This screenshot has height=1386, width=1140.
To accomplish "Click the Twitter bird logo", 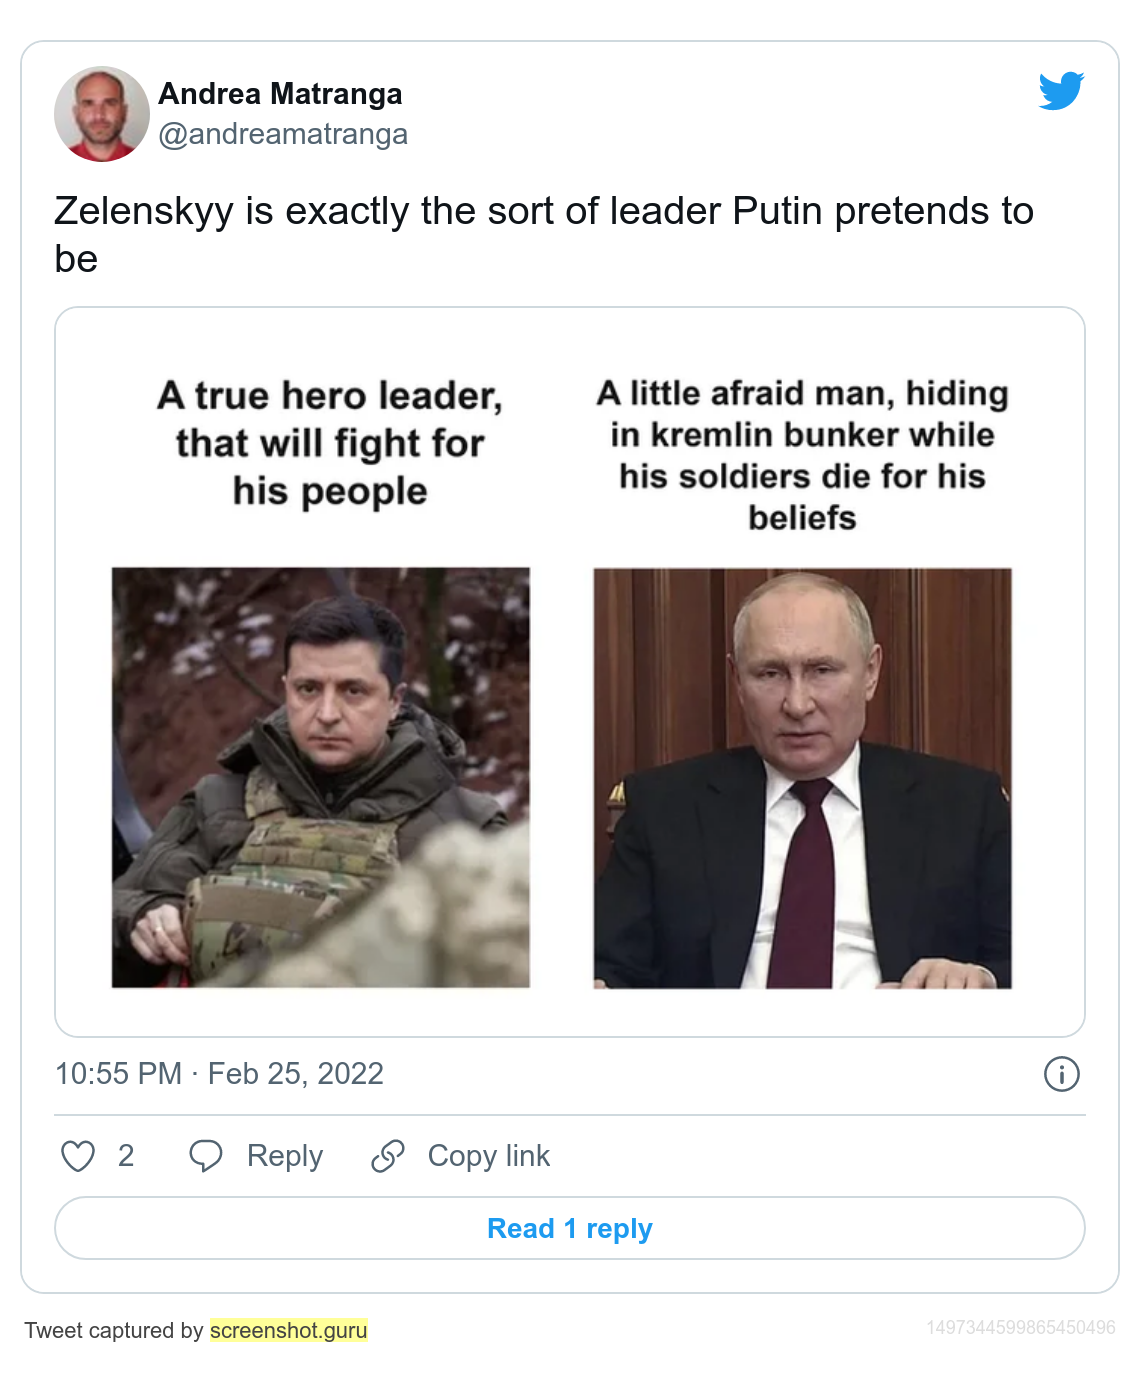I will click(x=1061, y=91).
